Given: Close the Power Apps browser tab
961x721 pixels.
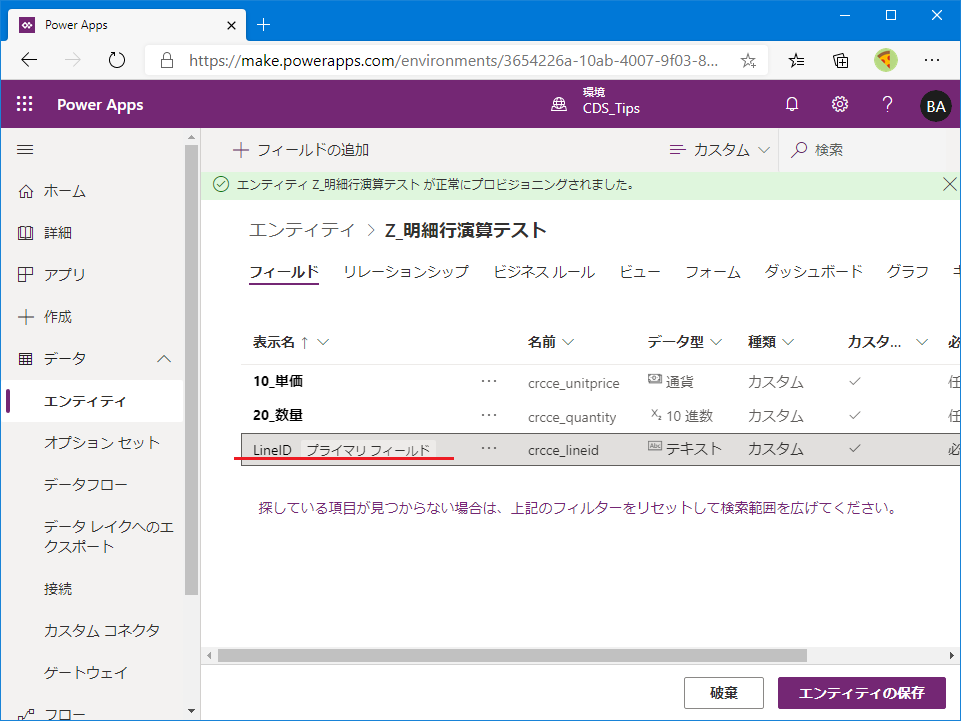Looking at the screenshot, I should click(231, 25).
